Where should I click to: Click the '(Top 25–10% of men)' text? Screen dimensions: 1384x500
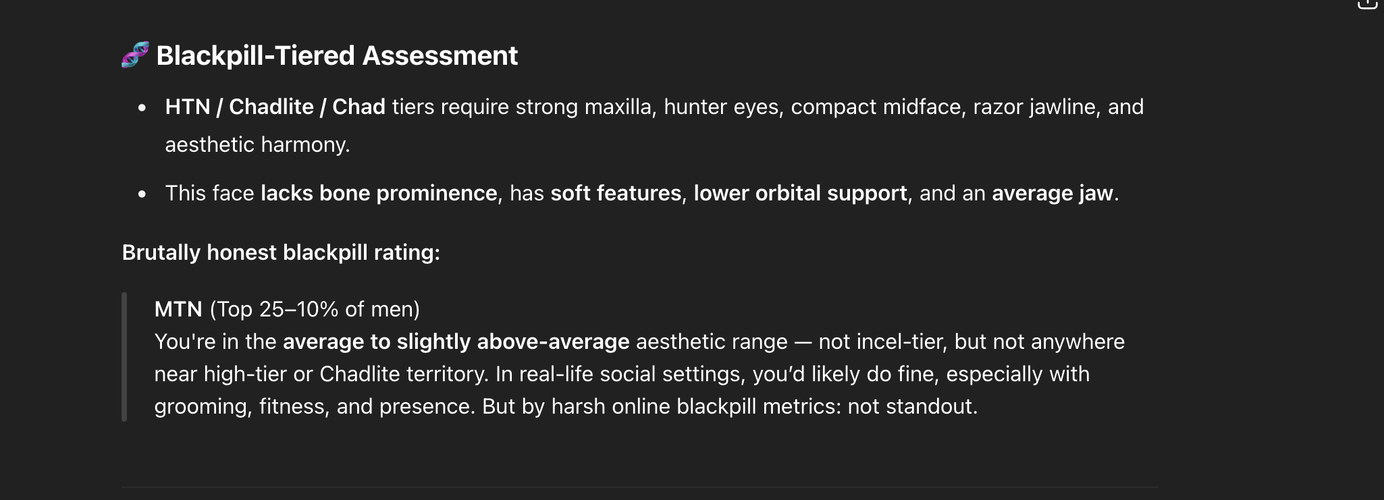(x=314, y=309)
